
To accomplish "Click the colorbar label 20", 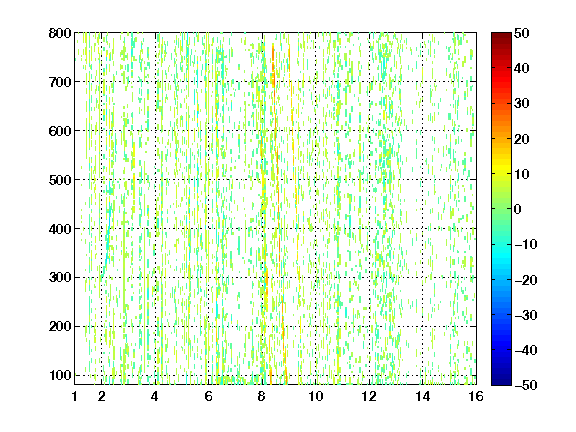I will (521, 139).
